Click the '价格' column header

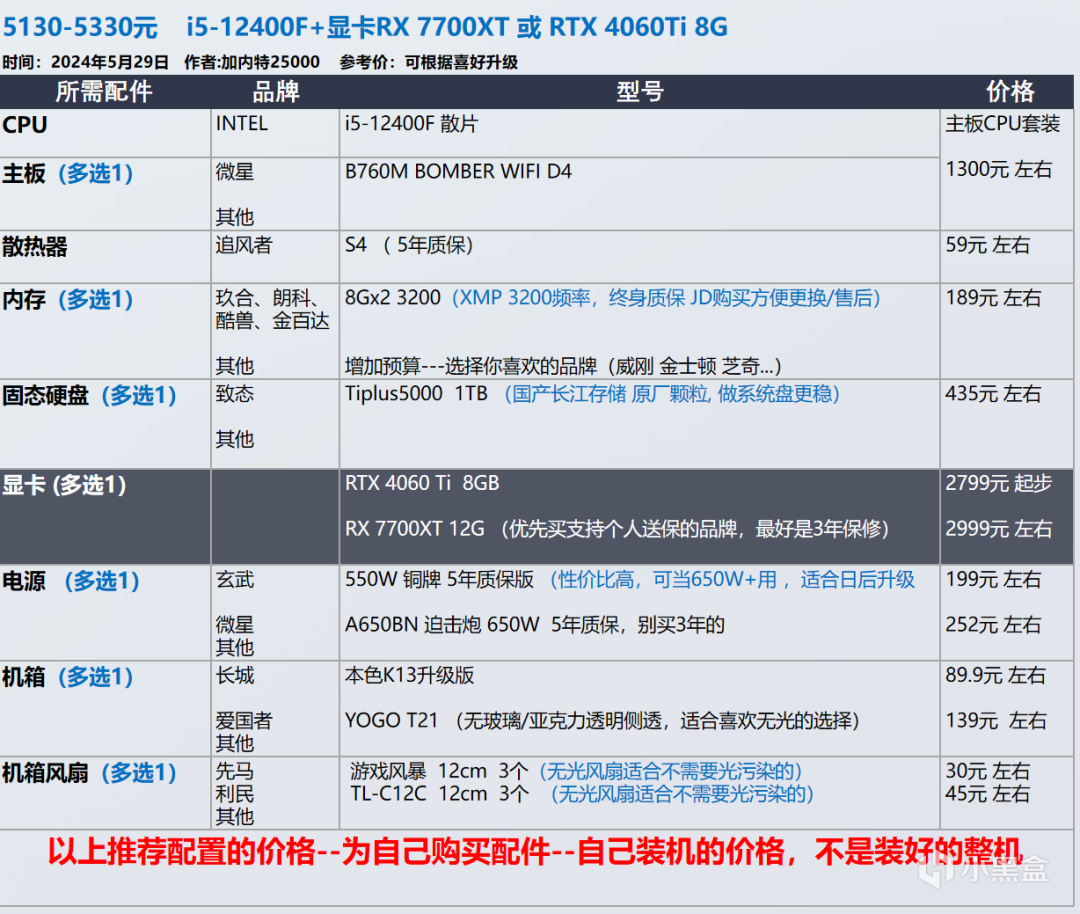tap(1010, 92)
